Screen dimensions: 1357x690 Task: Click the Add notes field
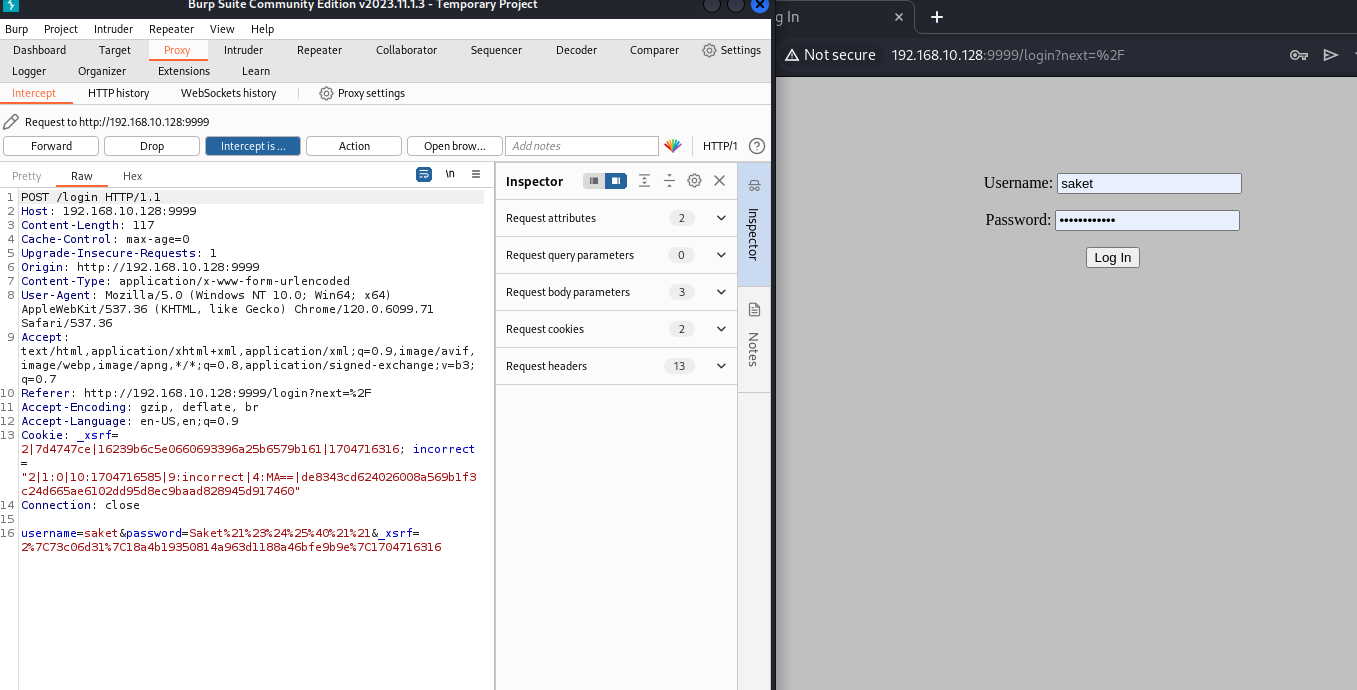point(582,146)
